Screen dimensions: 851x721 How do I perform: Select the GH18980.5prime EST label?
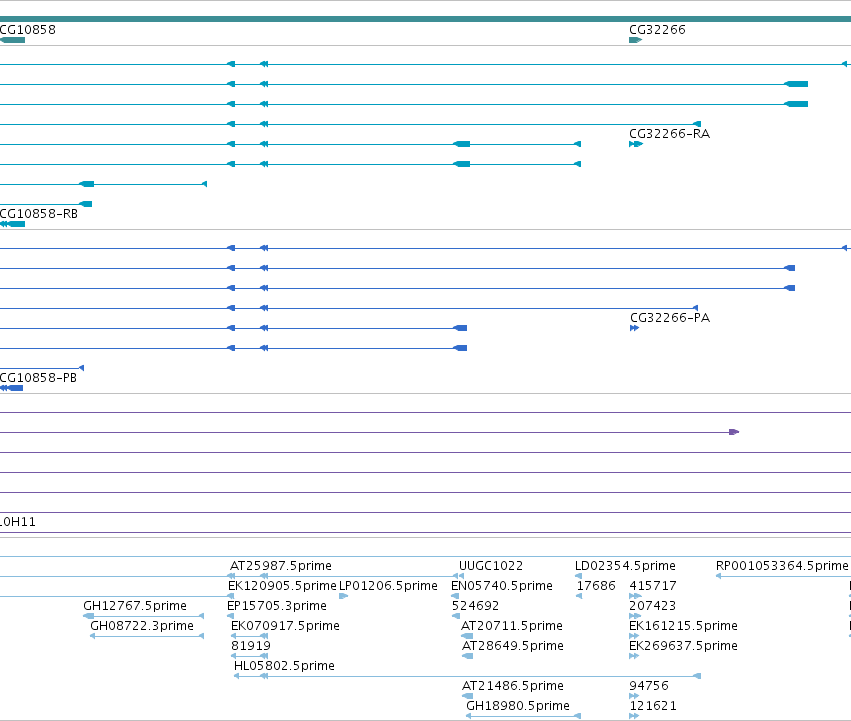pyautogui.click(x=518, y=706)
